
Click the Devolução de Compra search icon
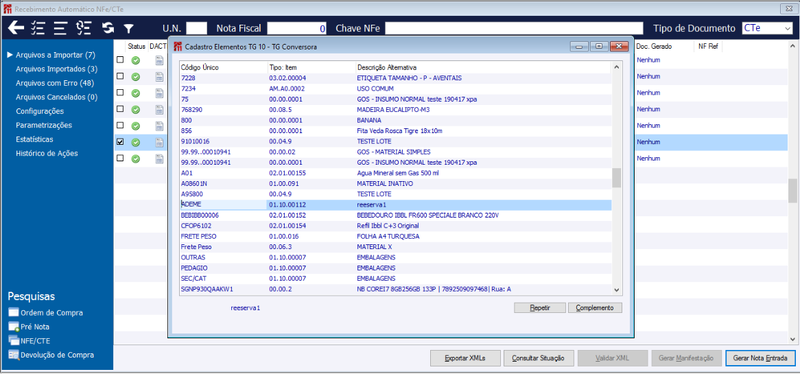[13, 355]
